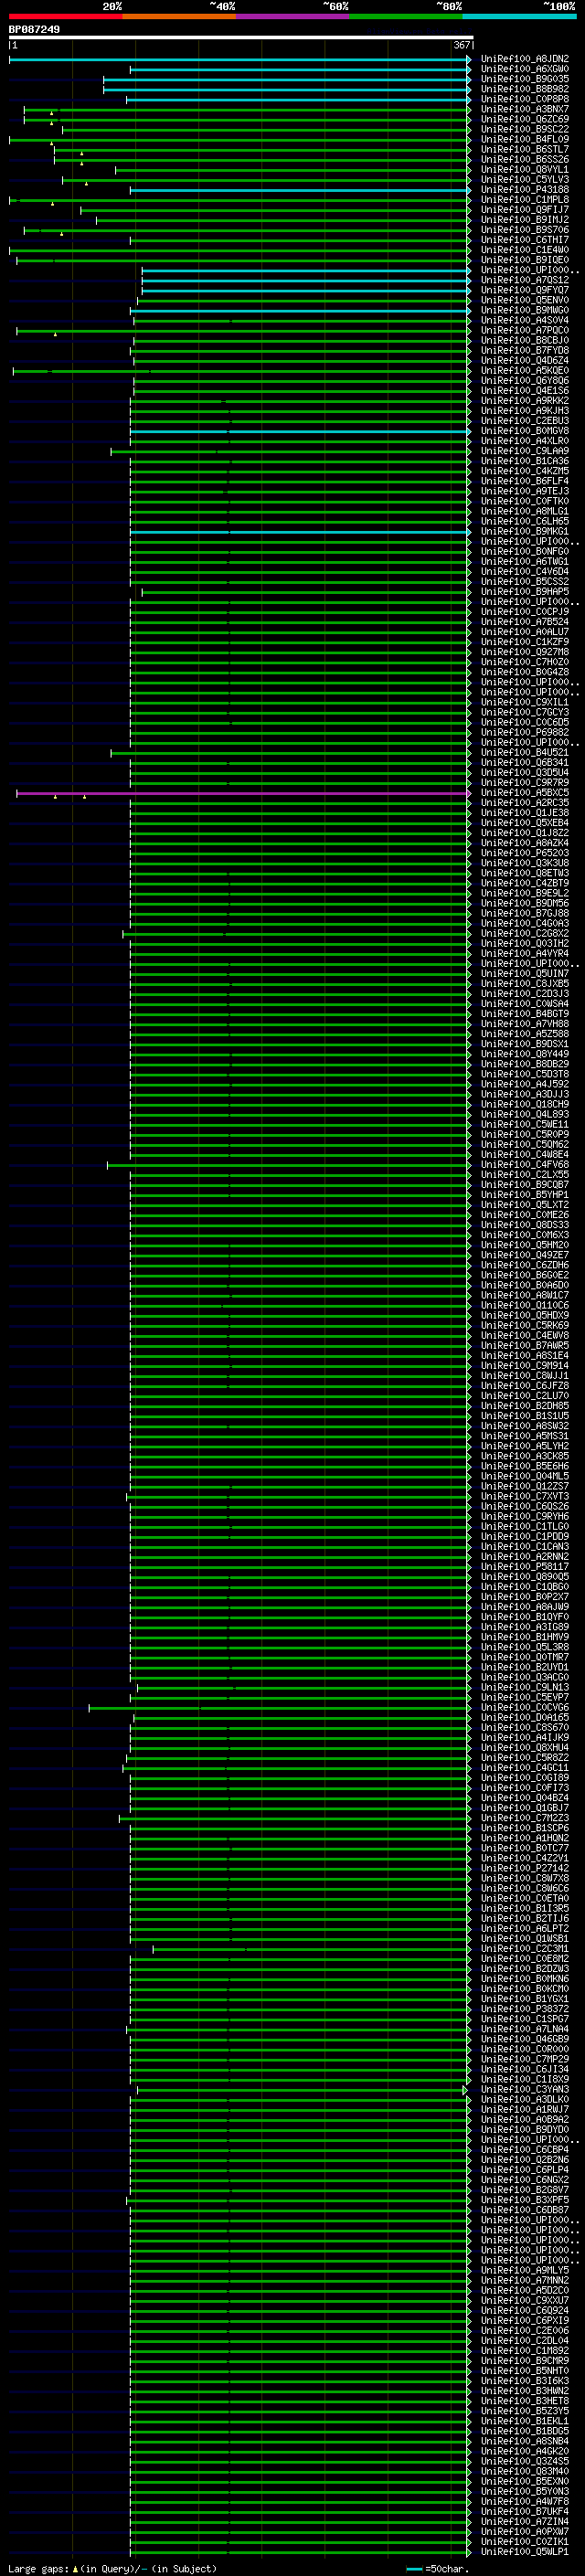Screen dimensions: 585x2576
Task: Click hit UniRef100_A9KJH3
Action: (x=525, y=411)
